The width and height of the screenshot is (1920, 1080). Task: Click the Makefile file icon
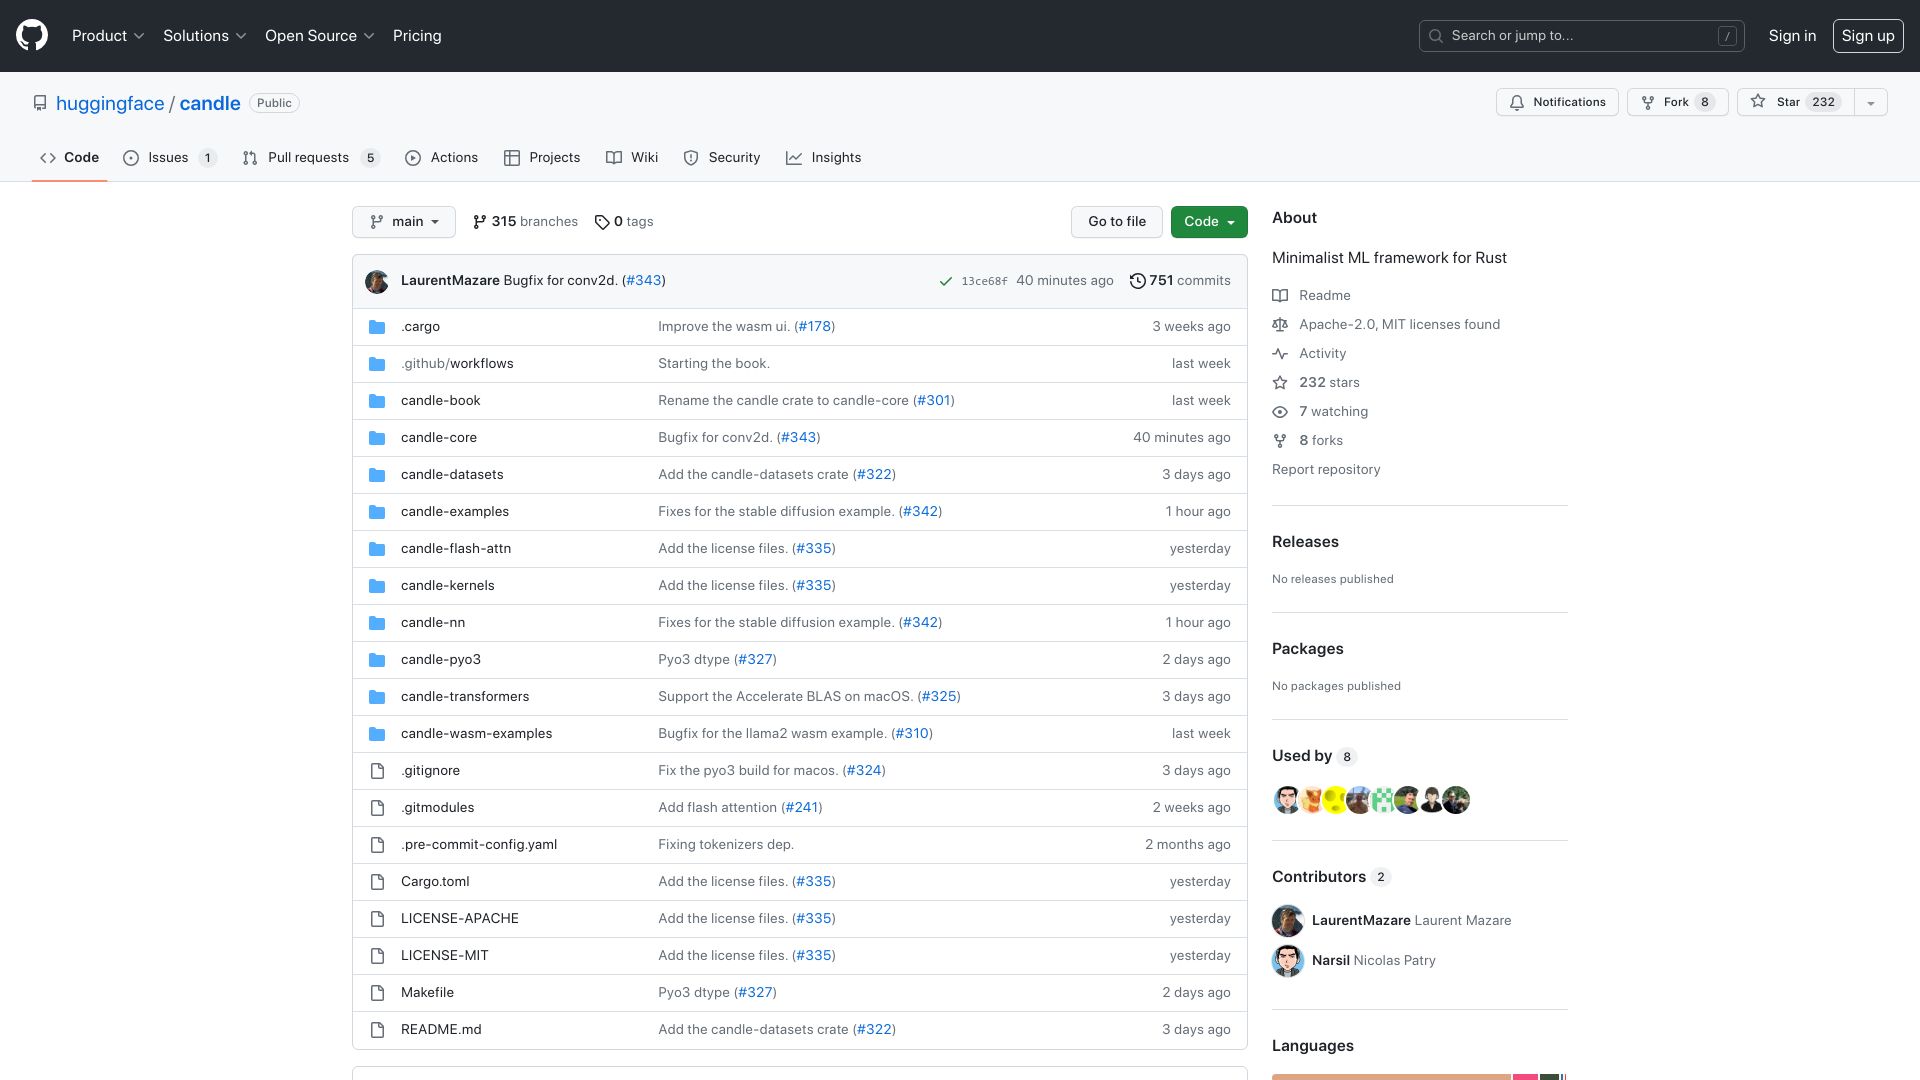[377, 993]
